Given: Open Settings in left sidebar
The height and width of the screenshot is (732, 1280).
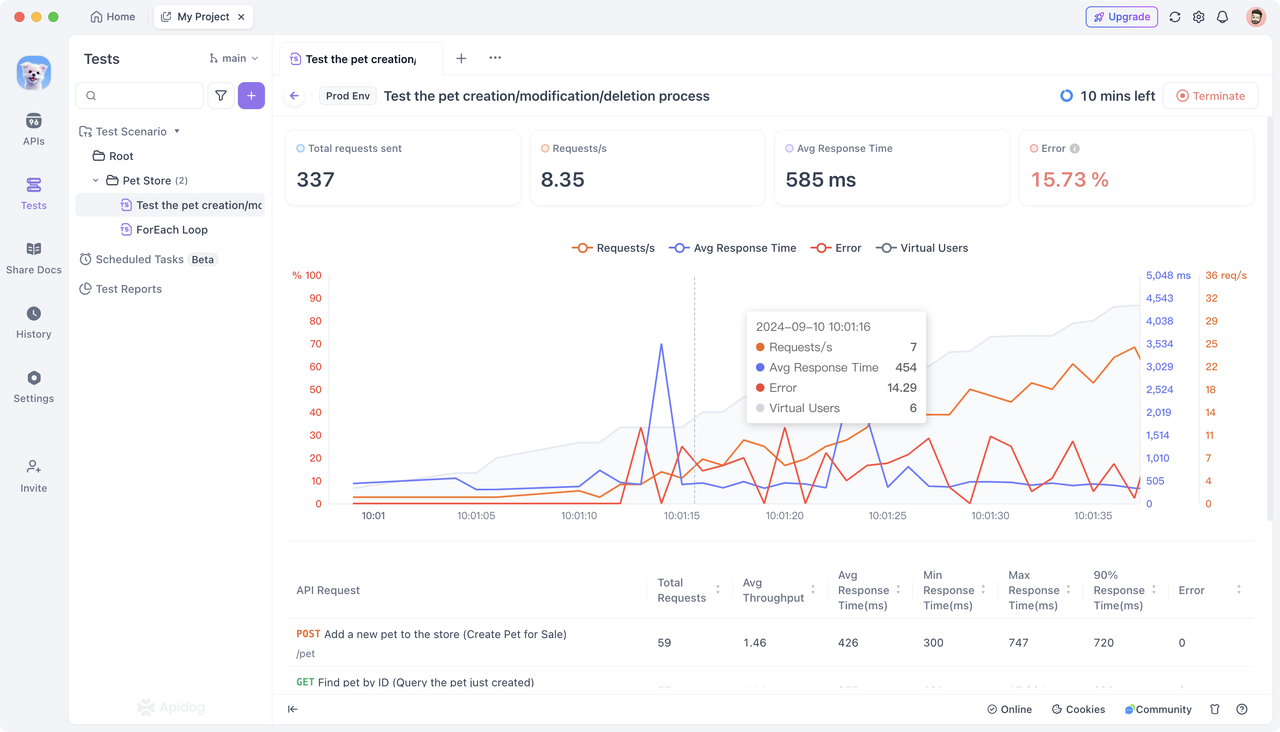Looking at the screenshot, I should pyautogui.click(x=34, y=386).
